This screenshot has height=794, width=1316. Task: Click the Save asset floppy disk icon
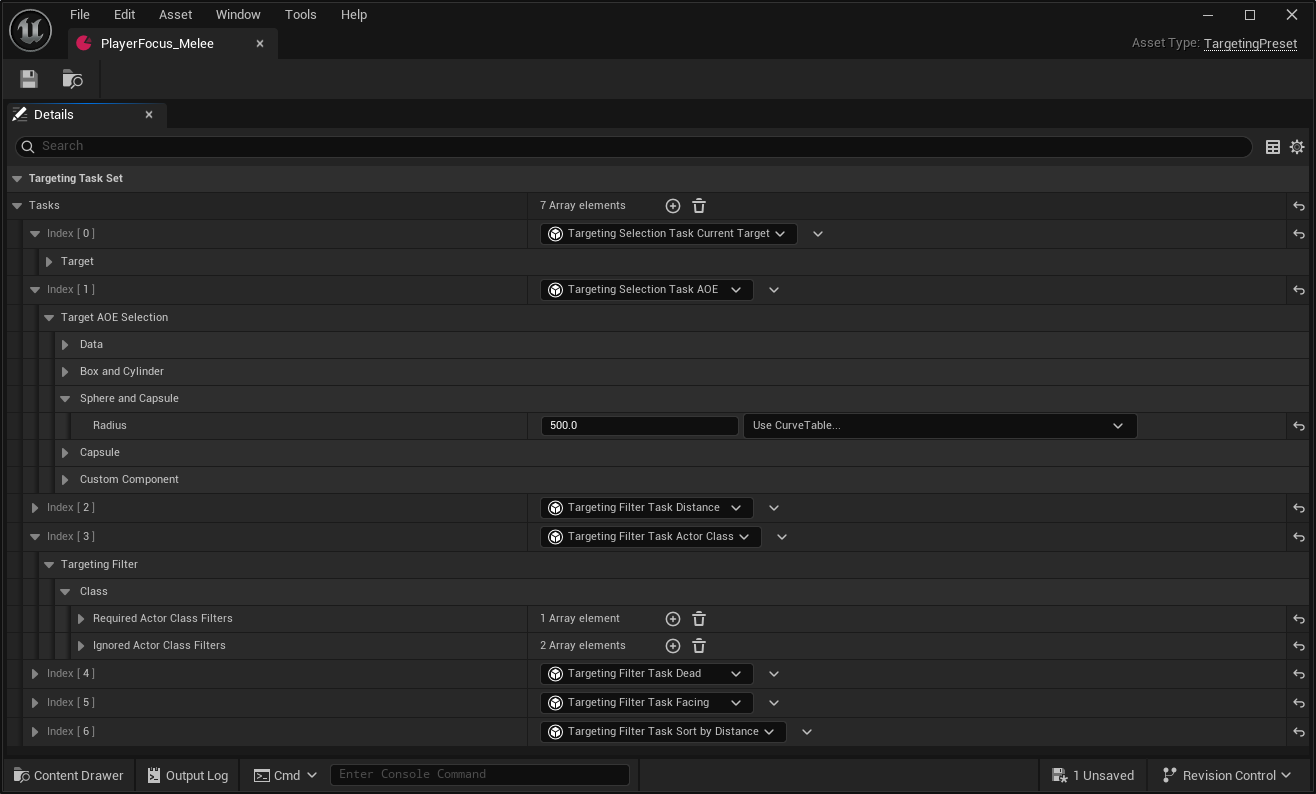[29, 79]
